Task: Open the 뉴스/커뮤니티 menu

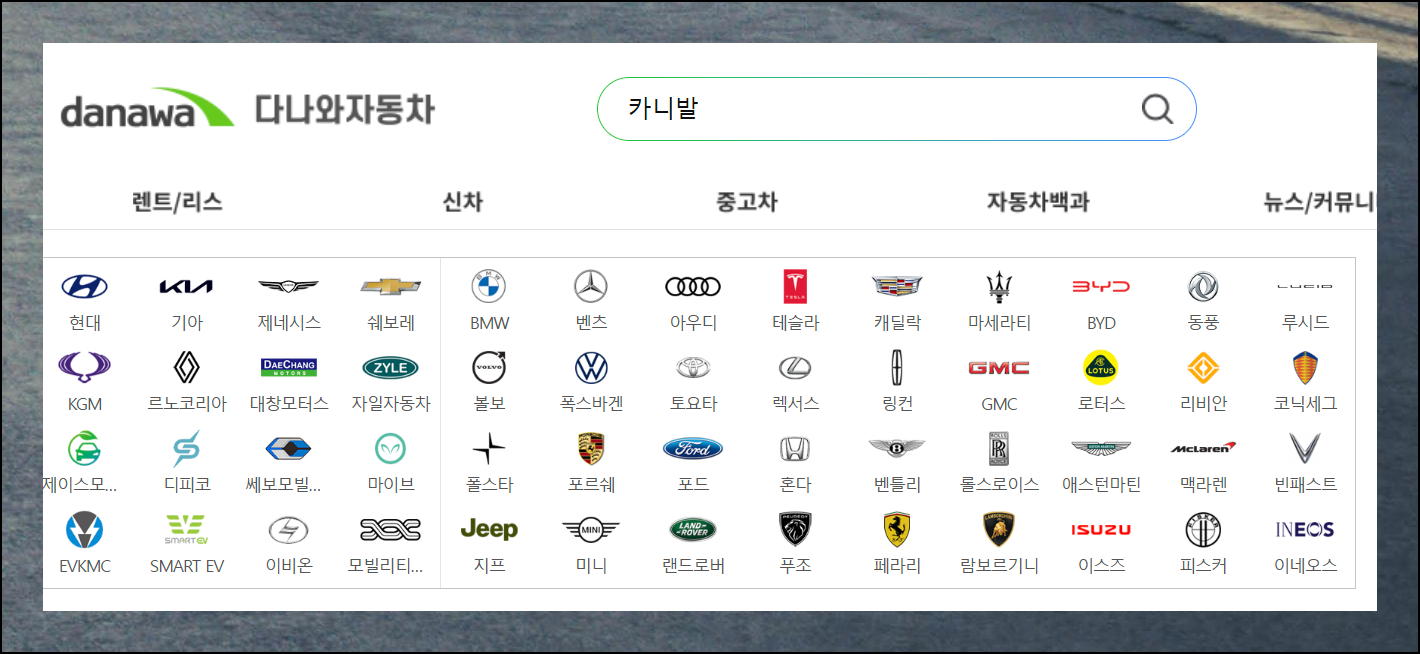Action: click(x=1320, y=201)
